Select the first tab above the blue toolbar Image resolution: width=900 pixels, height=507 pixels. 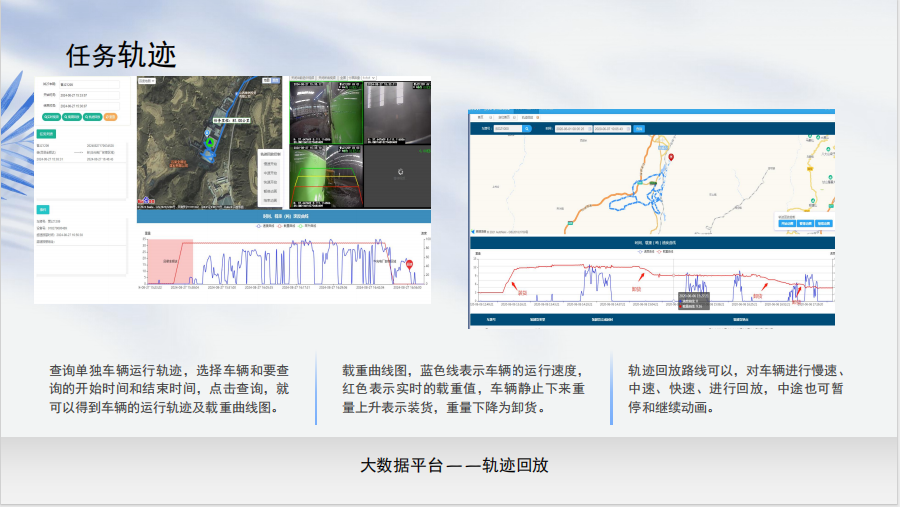tap(479, 115)
